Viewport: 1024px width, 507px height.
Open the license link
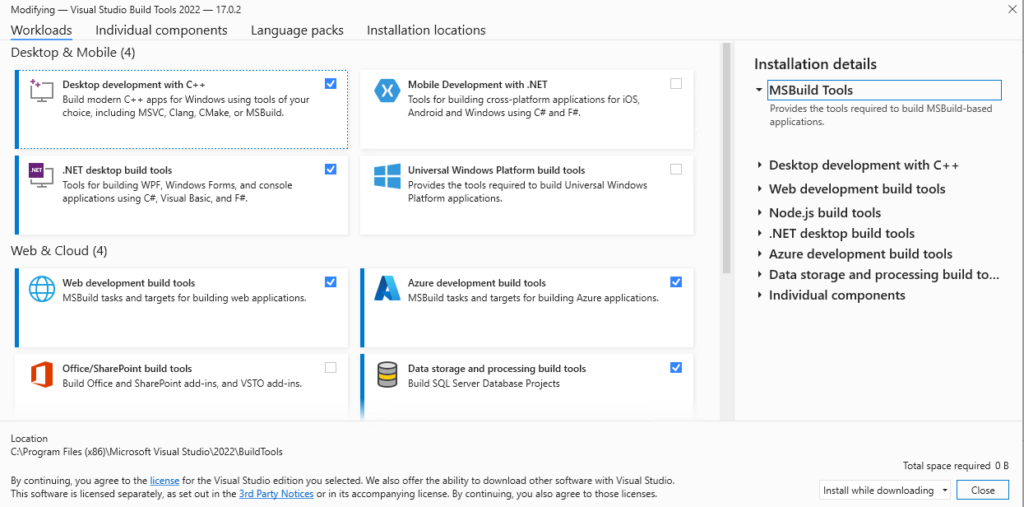[164, 480]
